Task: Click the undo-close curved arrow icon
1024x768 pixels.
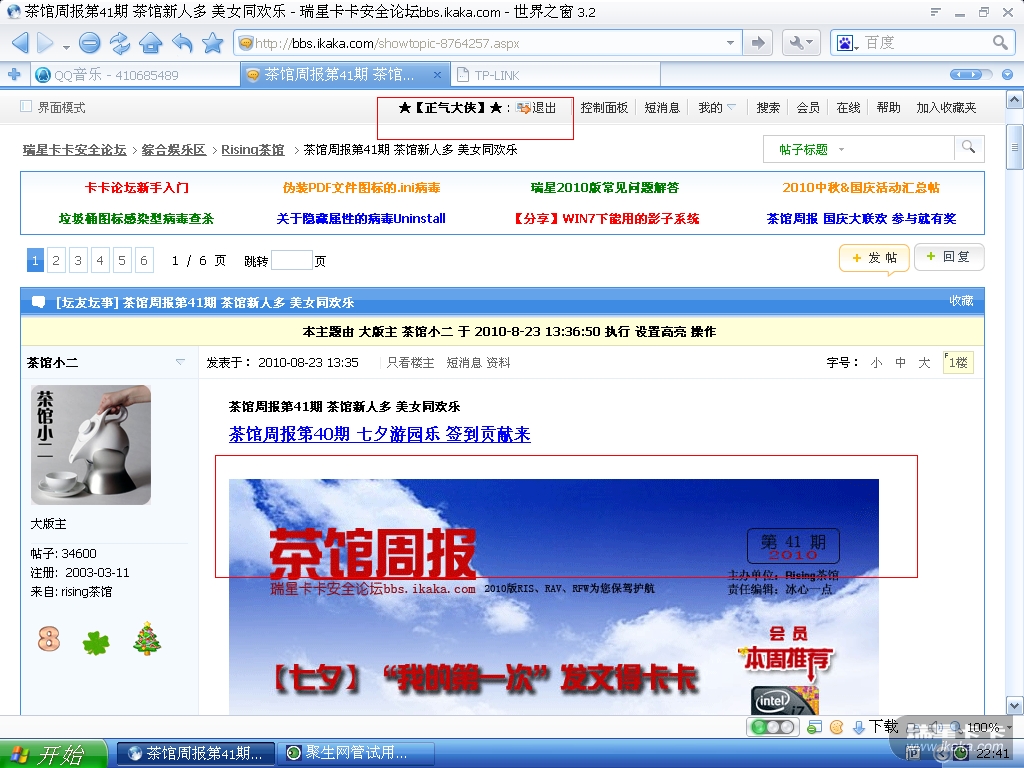Action: 182,43
